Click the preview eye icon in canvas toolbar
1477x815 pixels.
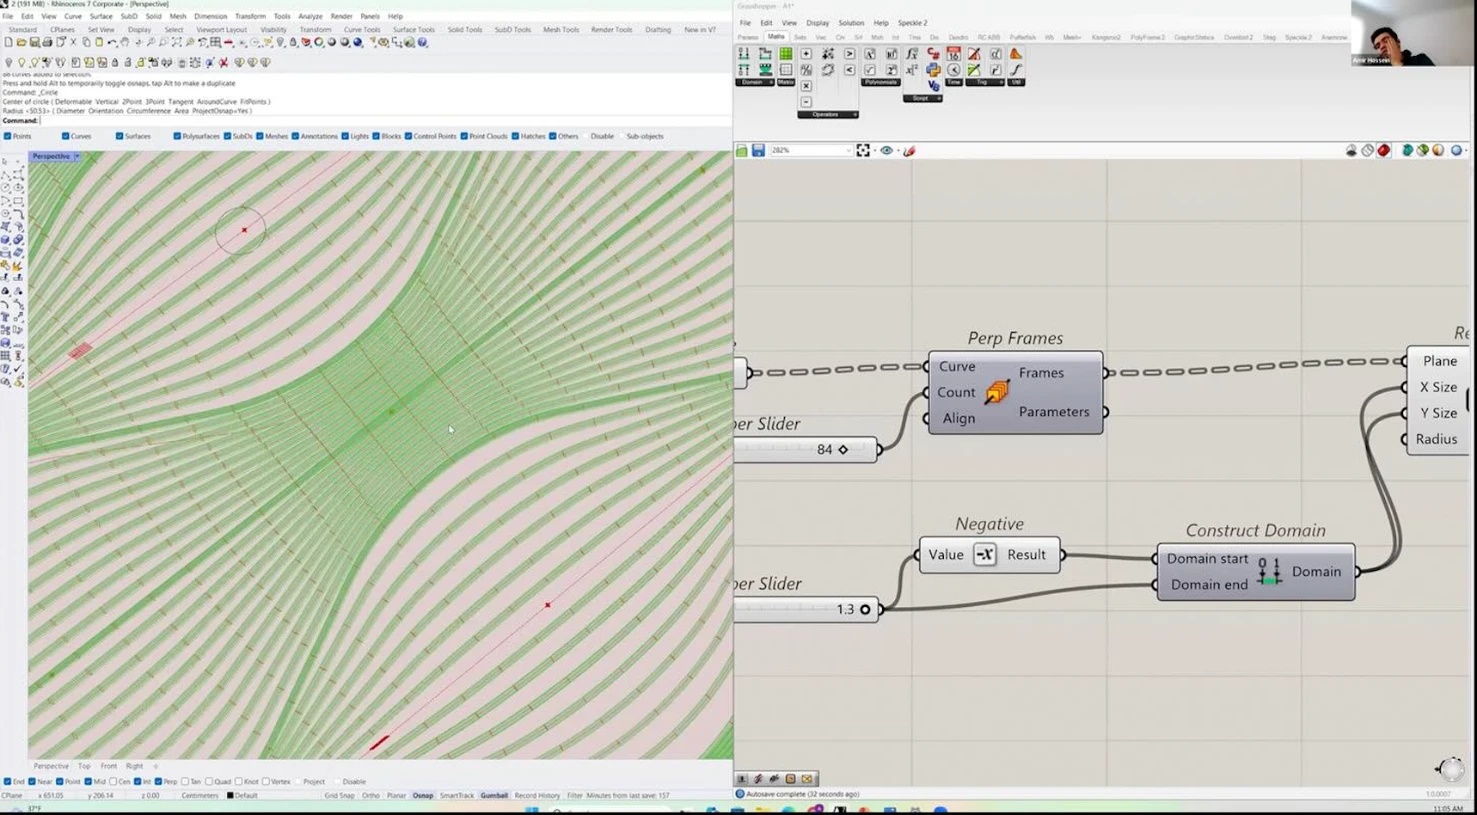point(886,150)
